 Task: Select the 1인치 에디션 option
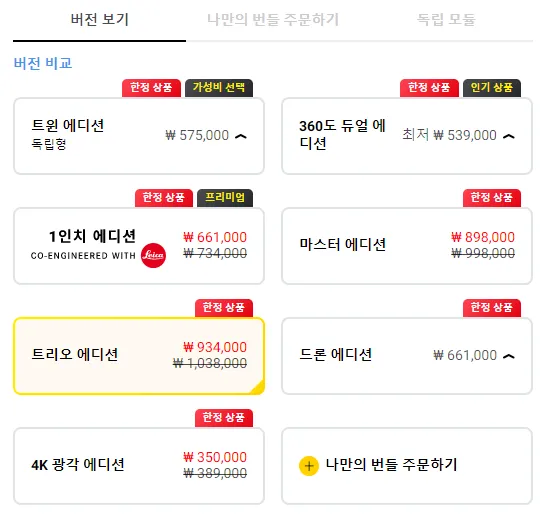[139, 246]
